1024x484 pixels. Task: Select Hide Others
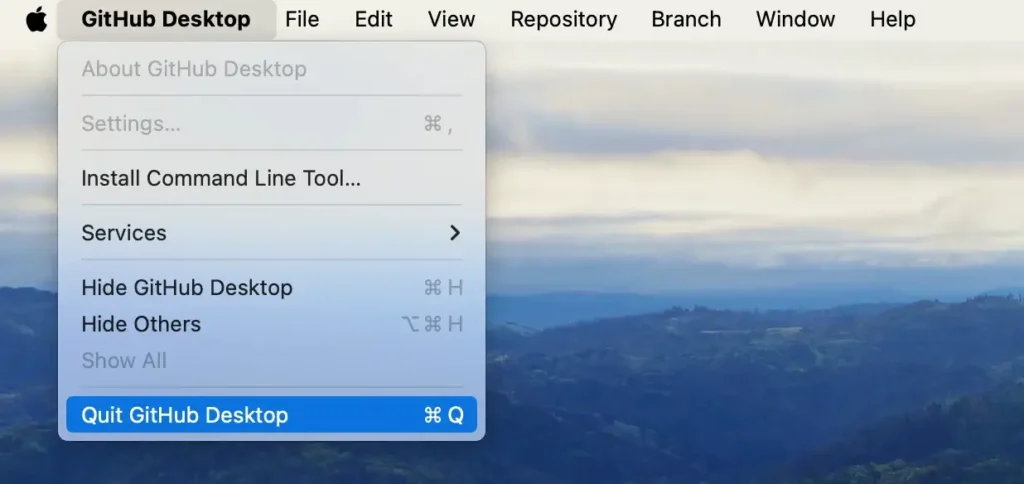pos(272,324)
